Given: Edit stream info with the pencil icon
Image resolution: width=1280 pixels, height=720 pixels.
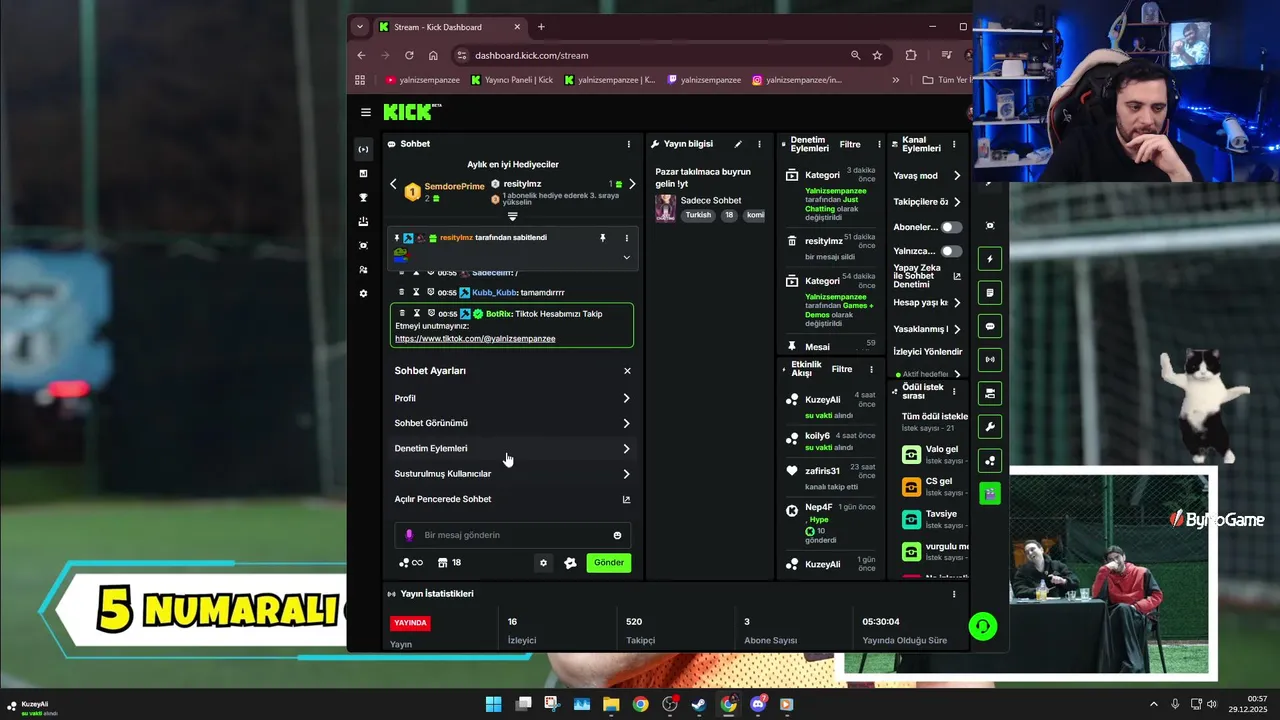Looking at the screenshot, I should [738, 144].
